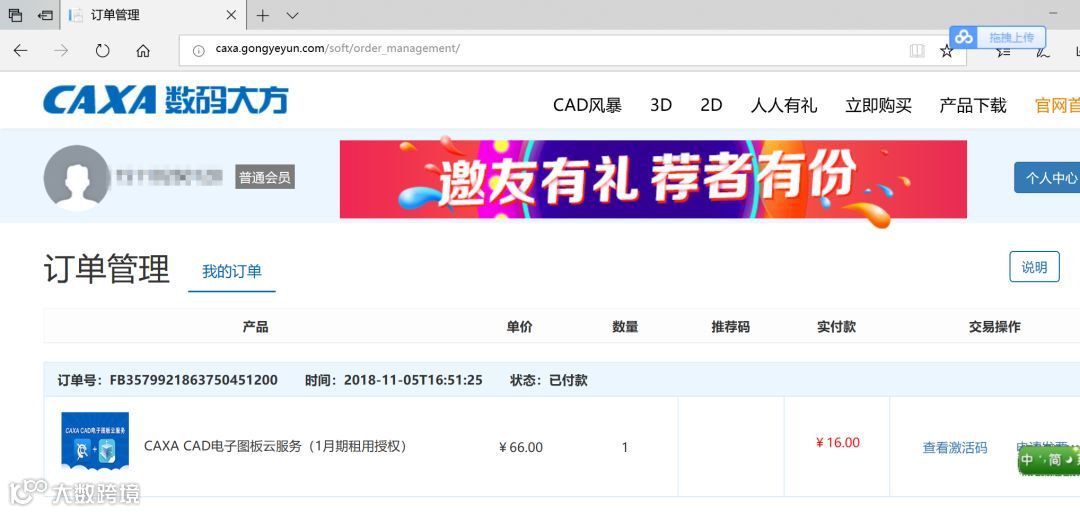Select the 订单管理 browser tab
The image size is (1080, 513).
click(152, 15)
